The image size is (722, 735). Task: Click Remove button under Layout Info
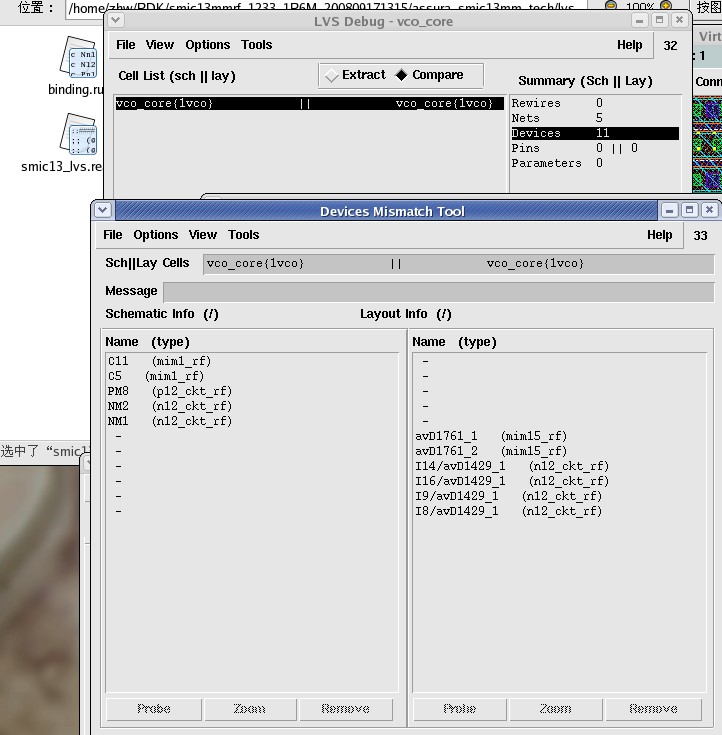654,709
